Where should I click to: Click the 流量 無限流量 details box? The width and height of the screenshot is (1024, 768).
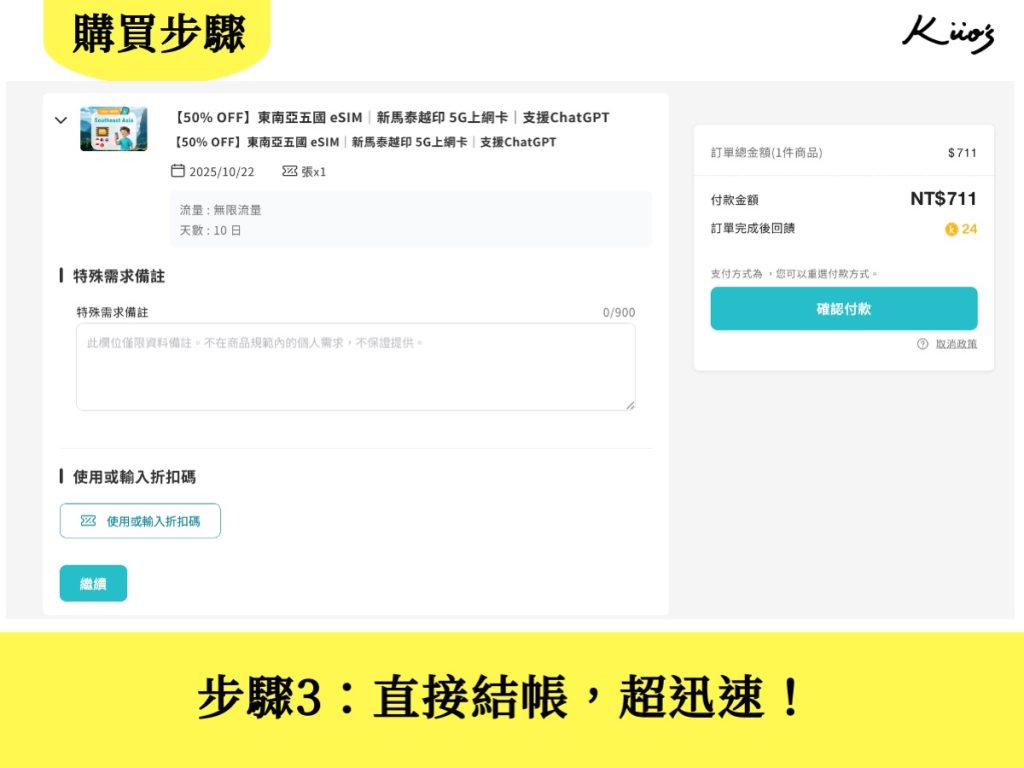pos(410,219)
